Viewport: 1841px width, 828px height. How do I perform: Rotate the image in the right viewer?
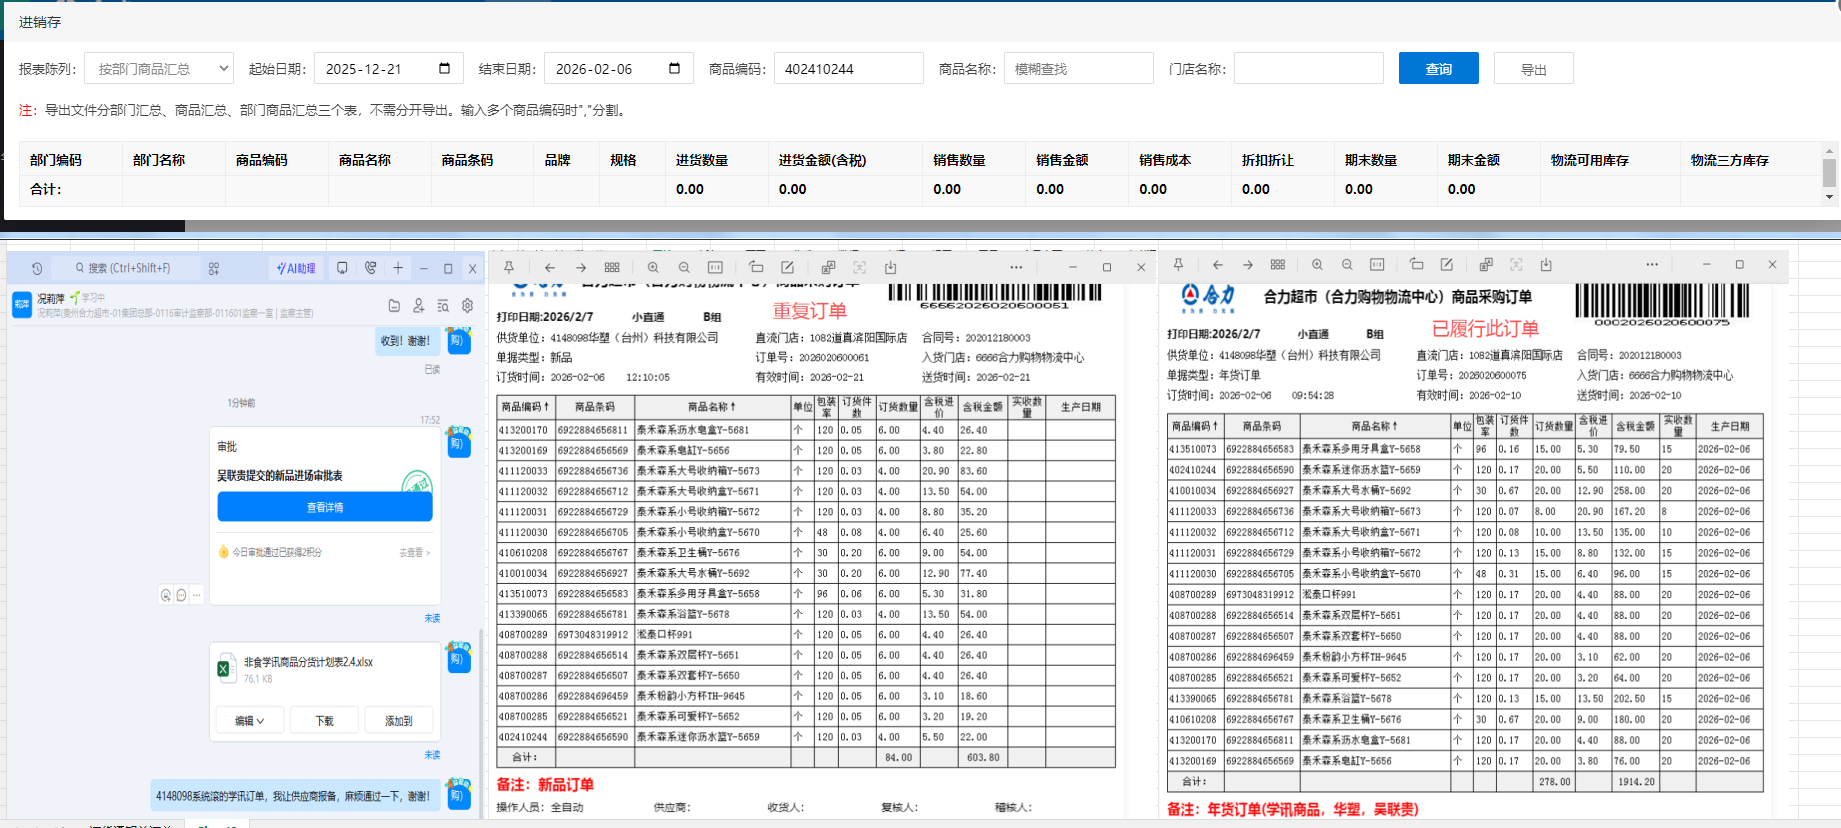tap(1416, 265)
